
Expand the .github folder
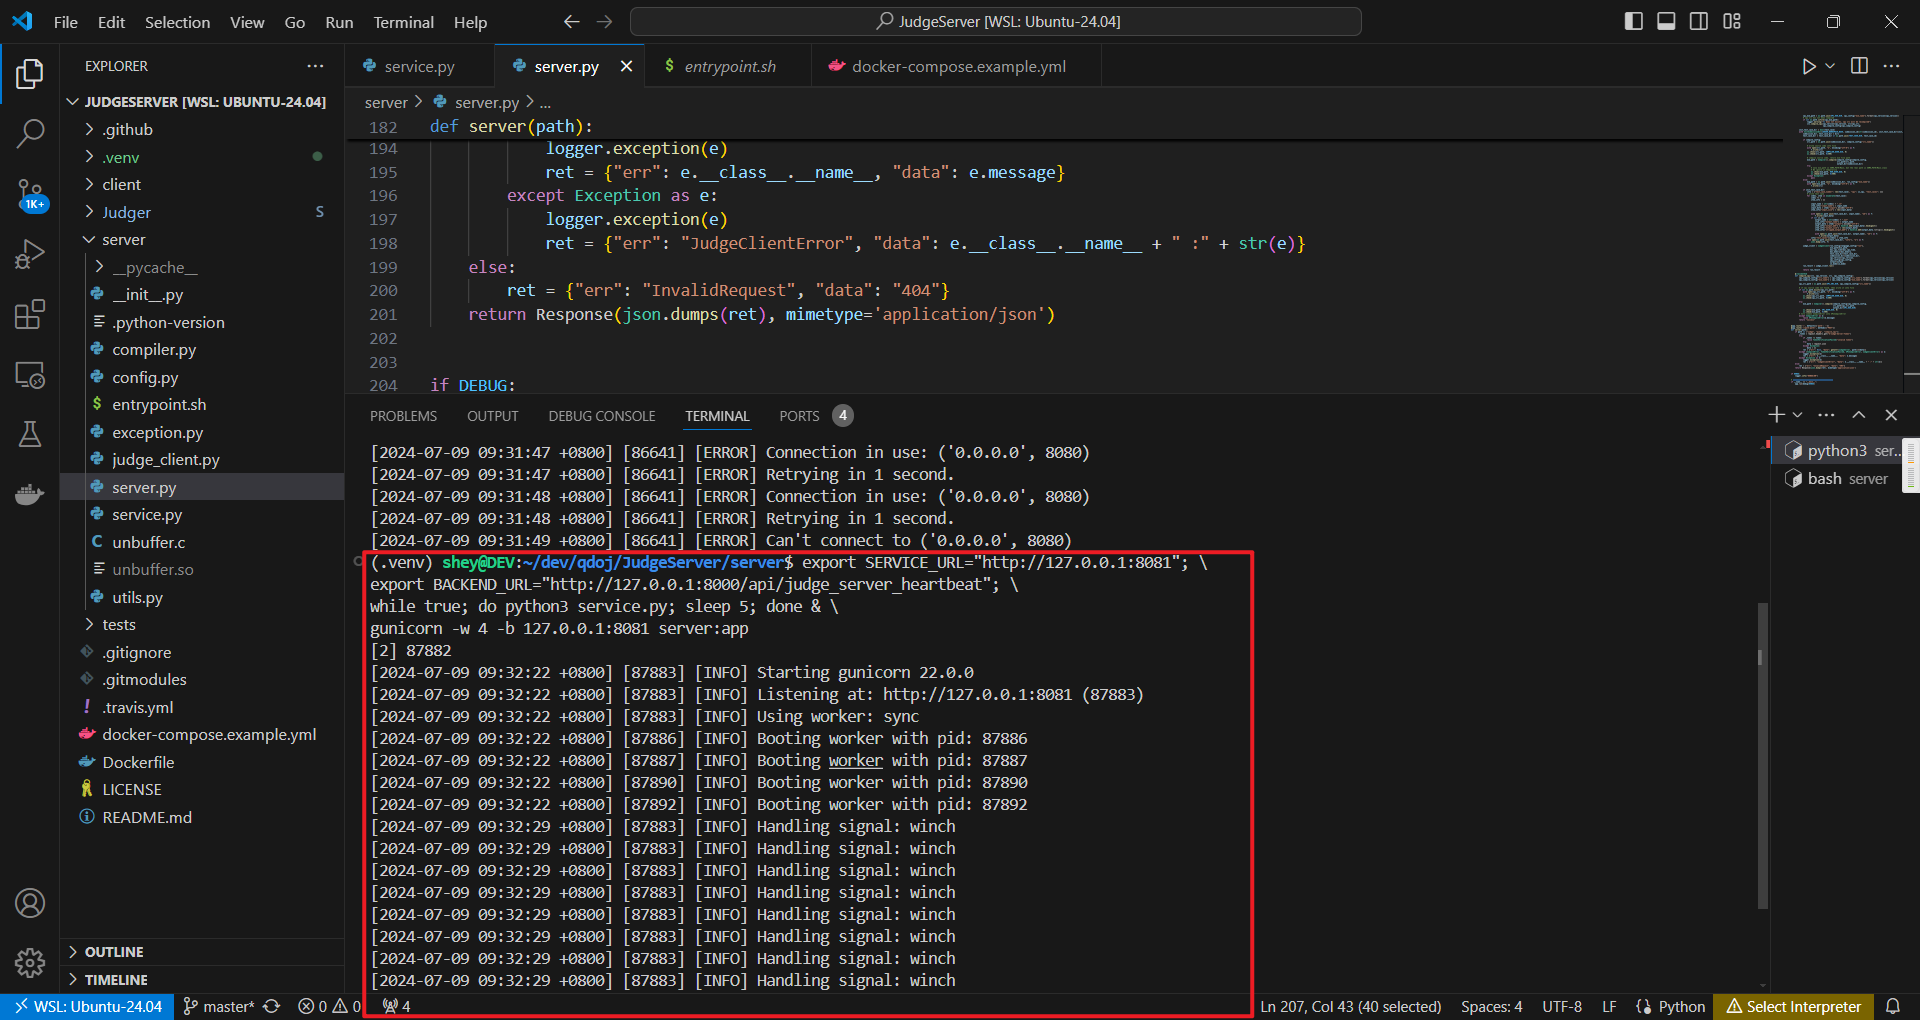pyautogui.click(x=90, y=129)
